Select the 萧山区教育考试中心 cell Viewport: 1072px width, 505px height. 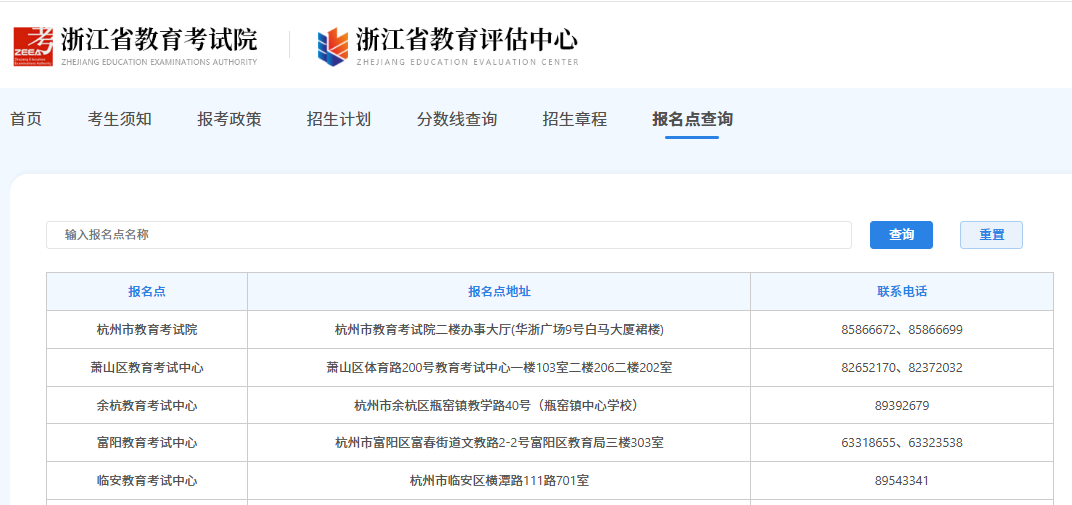tap(147, 368)
